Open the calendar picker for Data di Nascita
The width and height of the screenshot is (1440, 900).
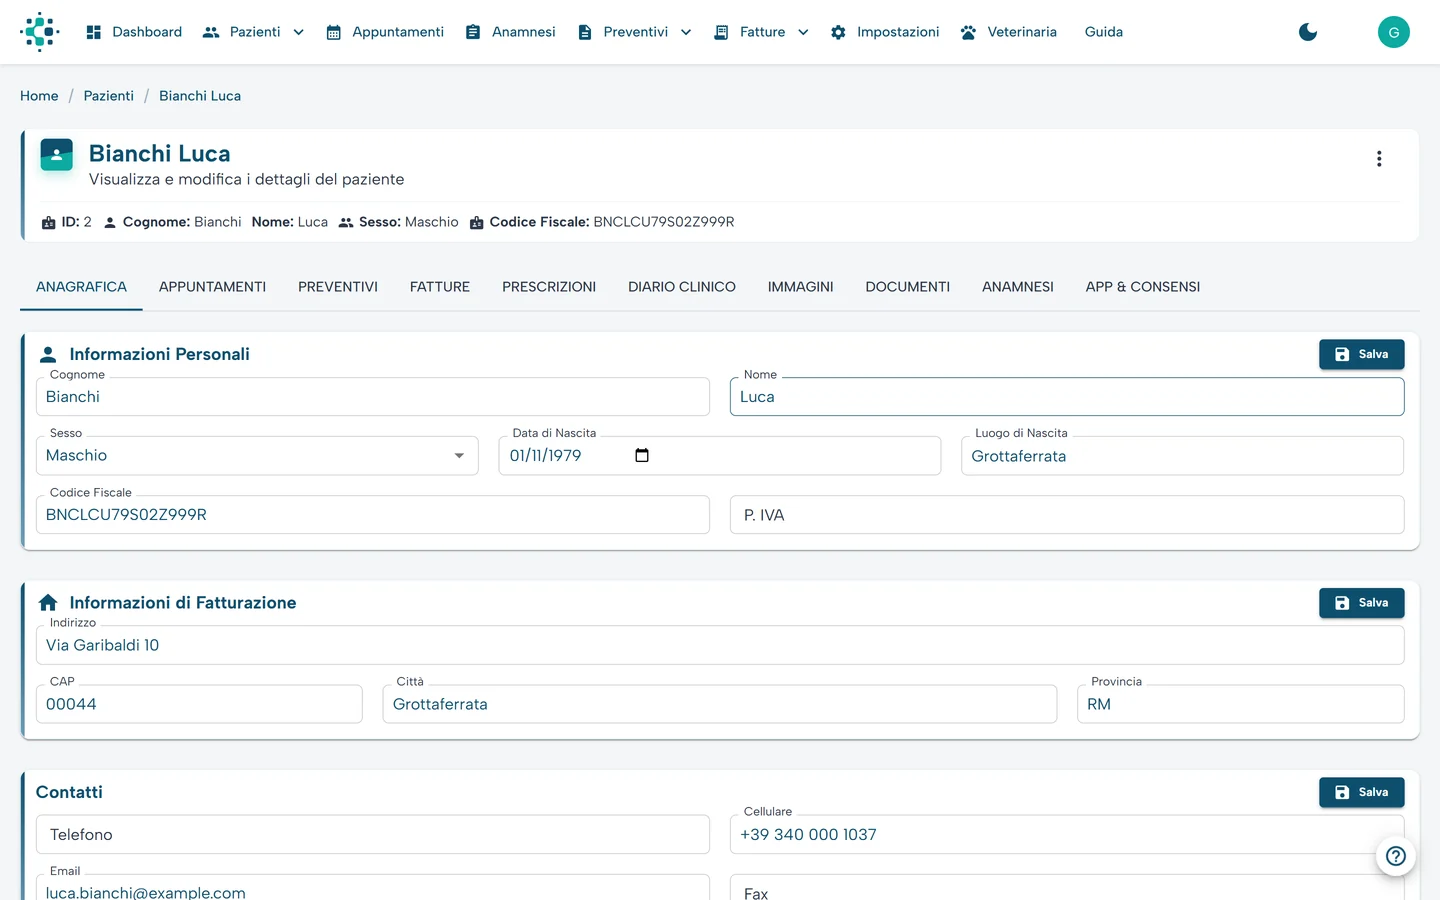642,455
